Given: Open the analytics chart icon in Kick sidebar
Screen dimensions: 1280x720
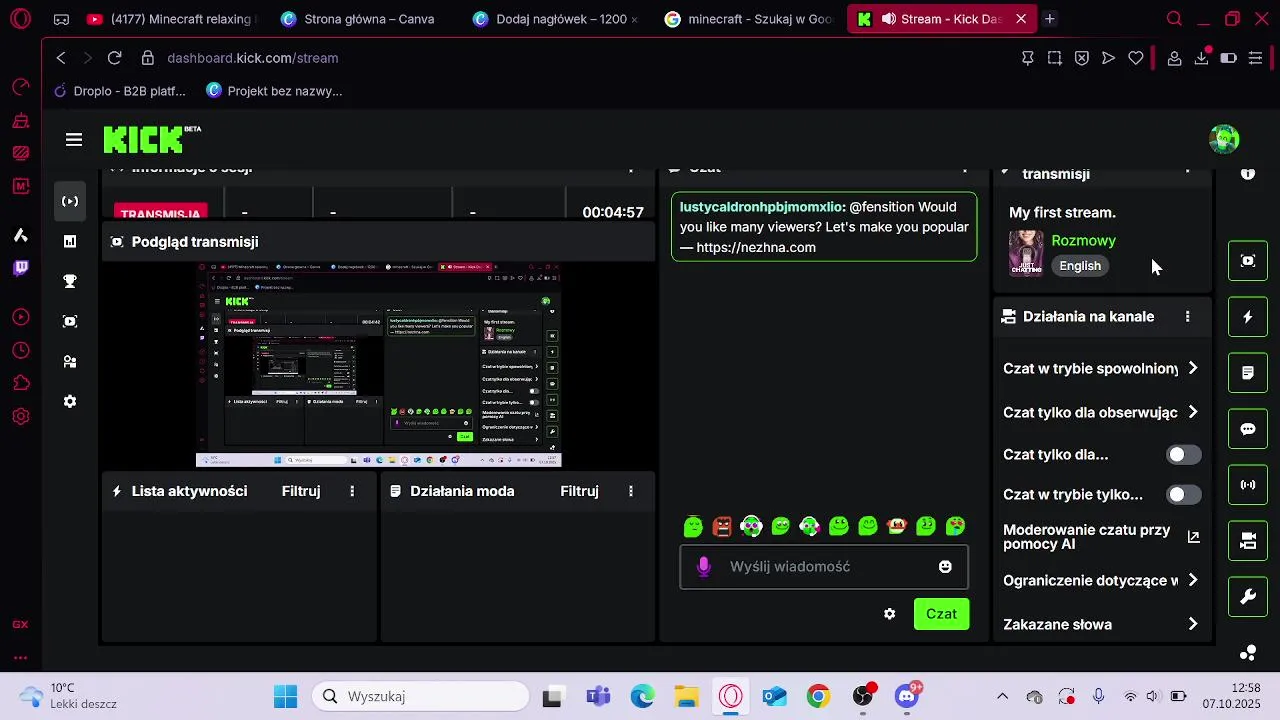Looking at the screenshot, I should tap(70, 241).
